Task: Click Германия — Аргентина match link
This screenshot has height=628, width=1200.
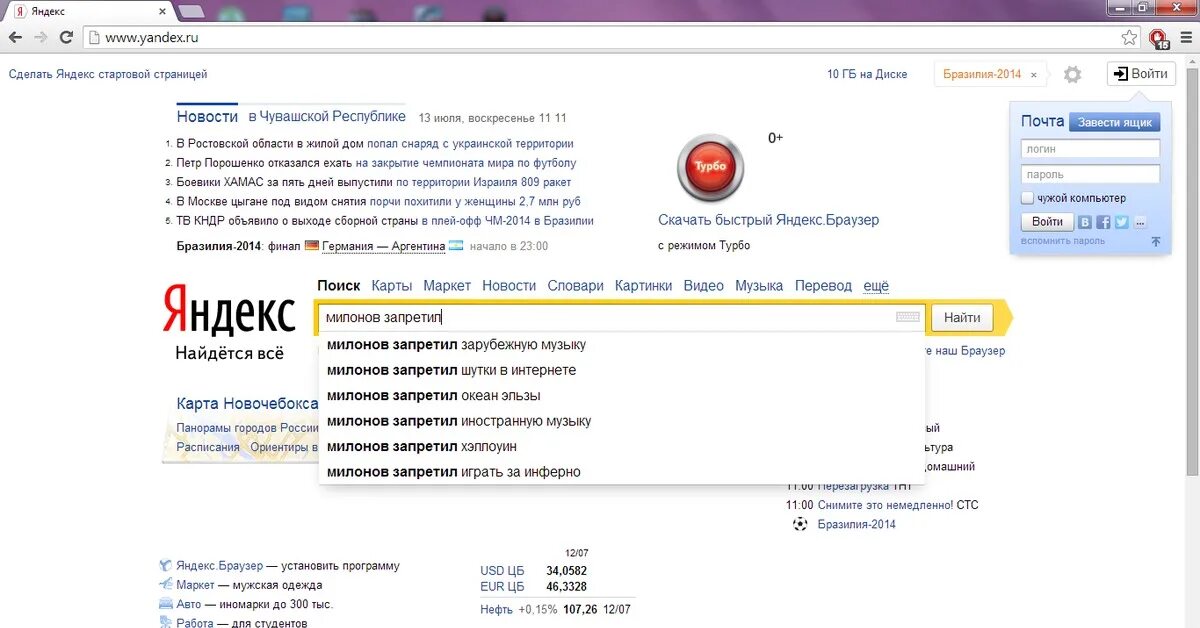Action: click(383, 246)
